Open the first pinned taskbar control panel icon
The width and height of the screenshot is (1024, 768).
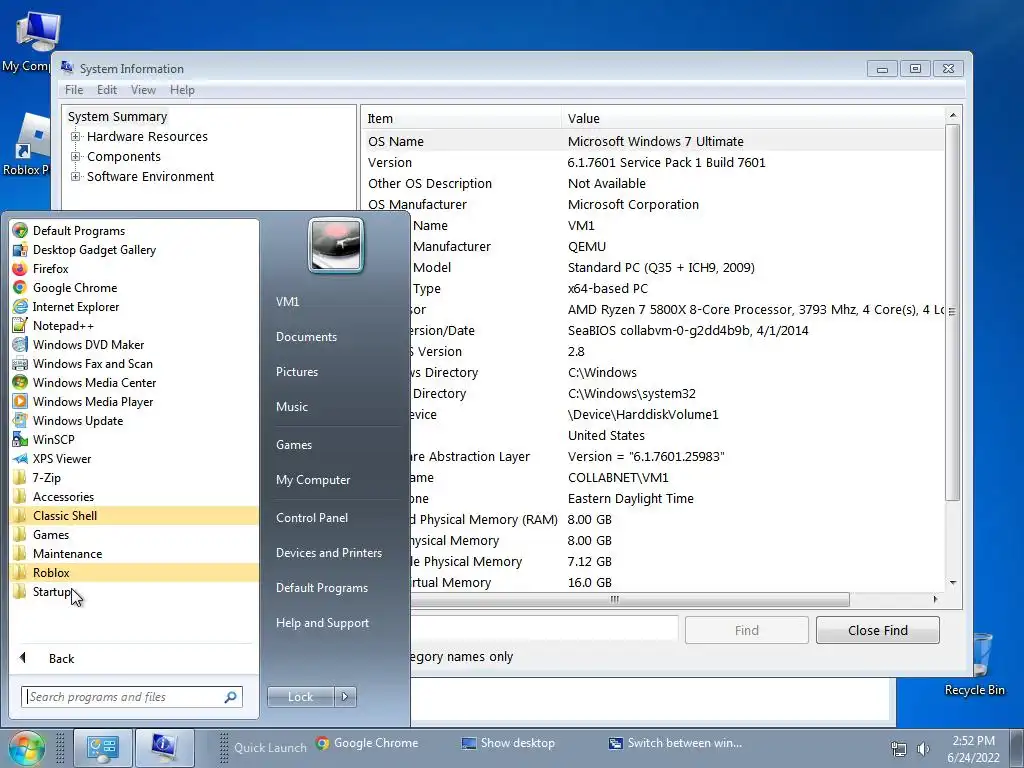click(103, 748)
